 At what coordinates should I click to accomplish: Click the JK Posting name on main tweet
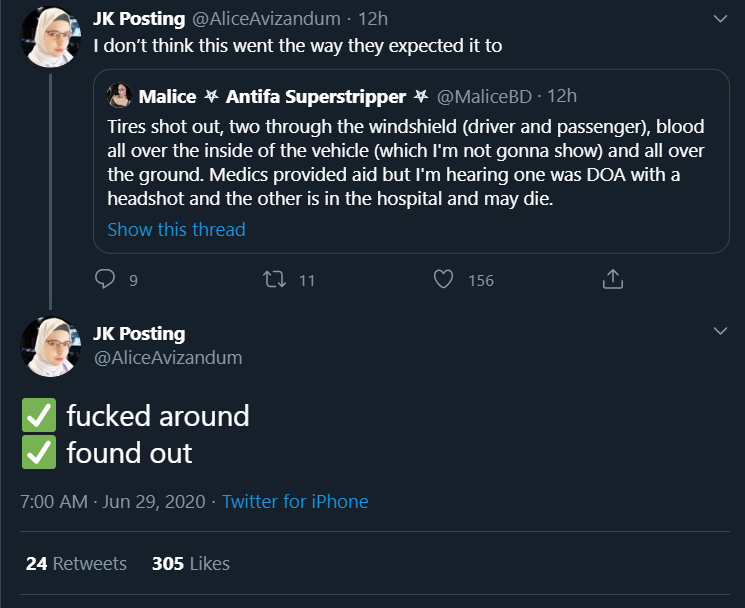coord(139,333)
